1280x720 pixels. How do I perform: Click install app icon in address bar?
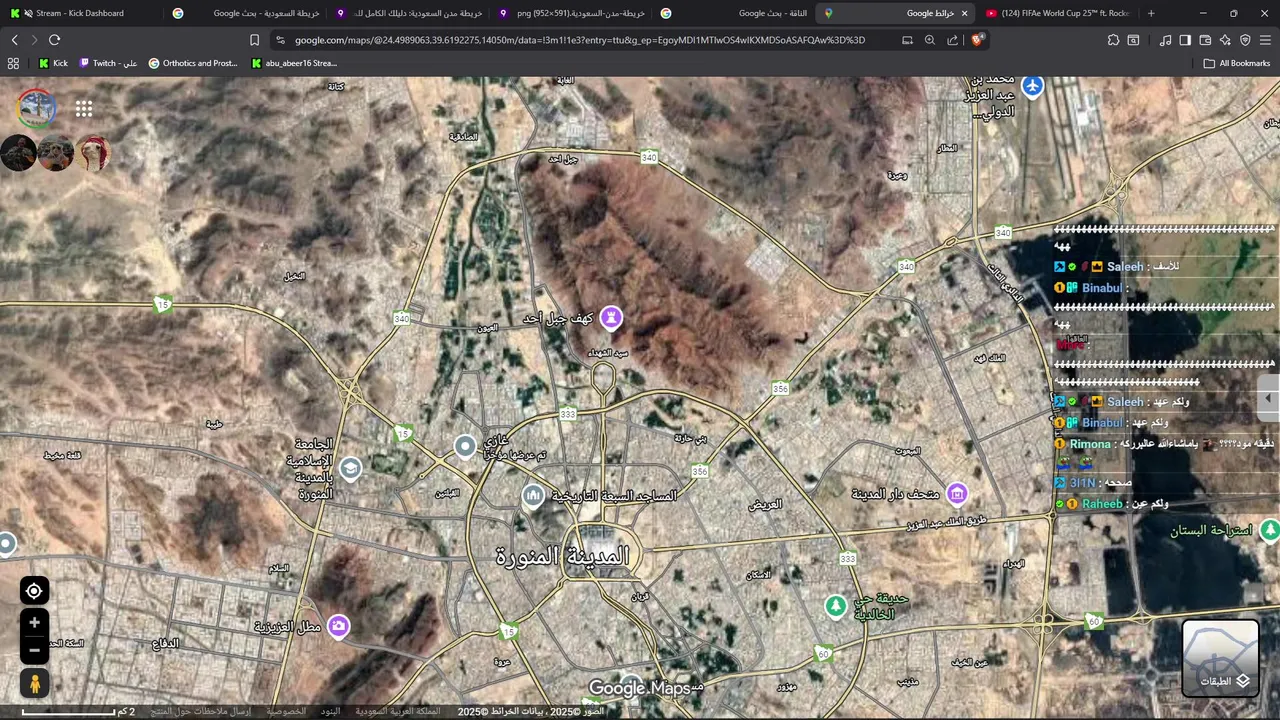coord(907,40)
